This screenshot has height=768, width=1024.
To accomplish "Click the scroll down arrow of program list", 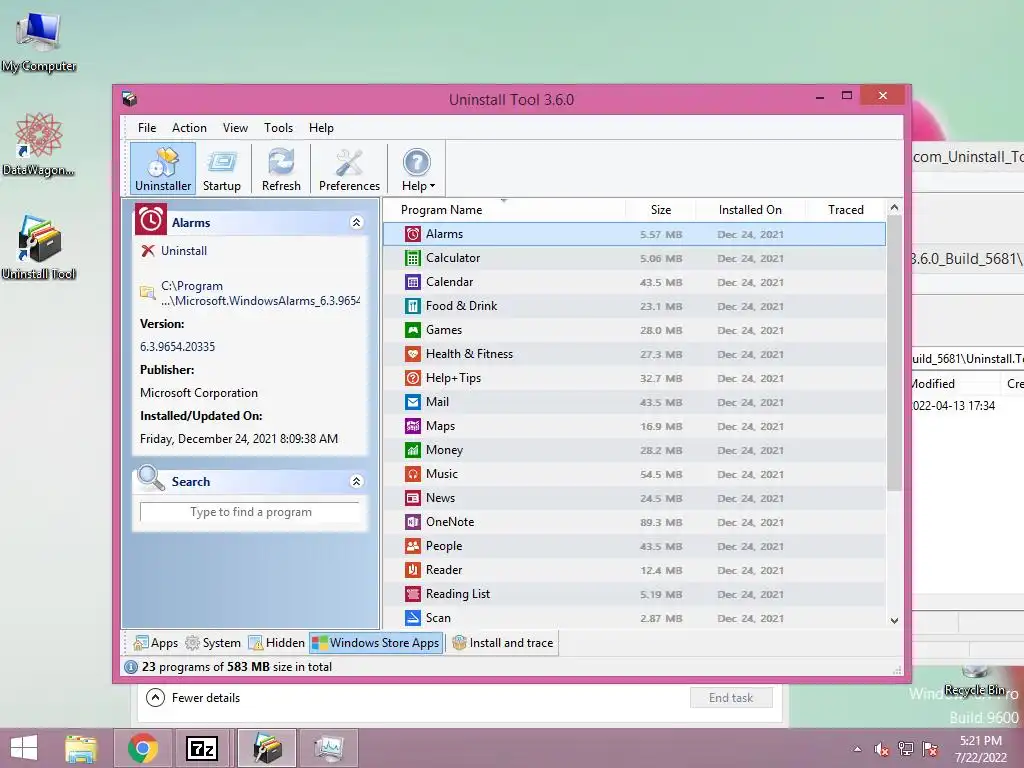I will 894,620.
